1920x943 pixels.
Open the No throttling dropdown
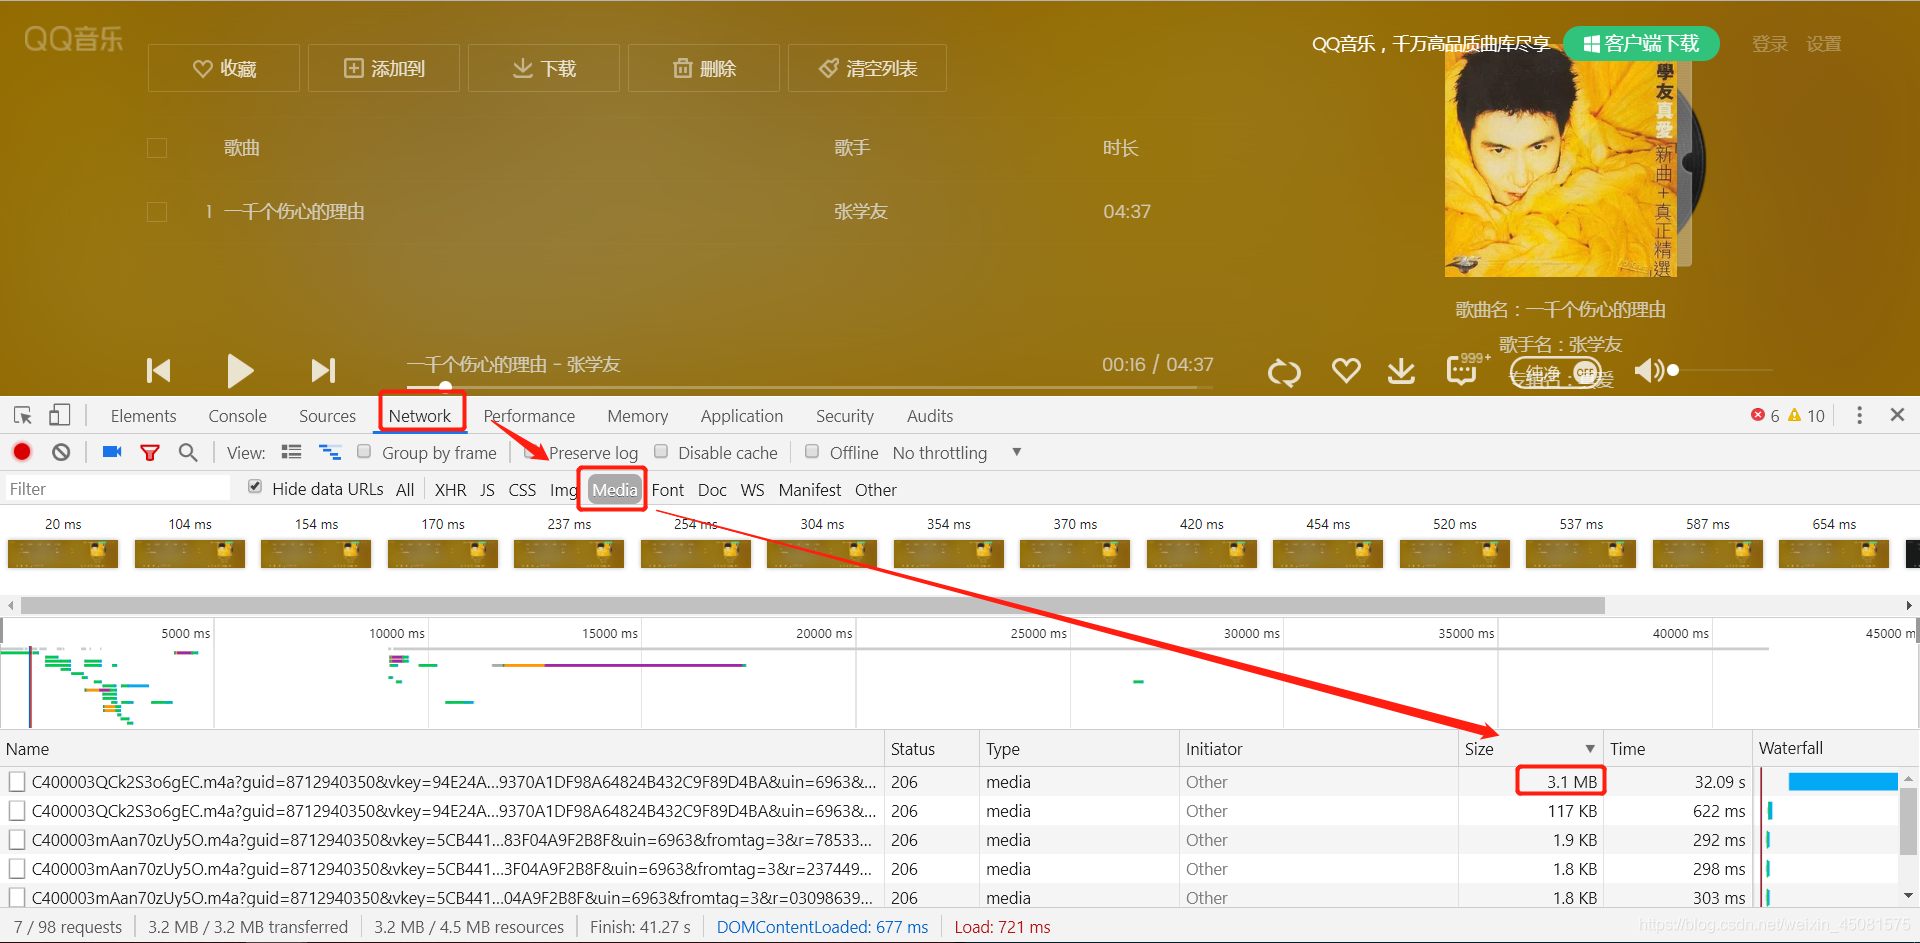coord(956,453)
